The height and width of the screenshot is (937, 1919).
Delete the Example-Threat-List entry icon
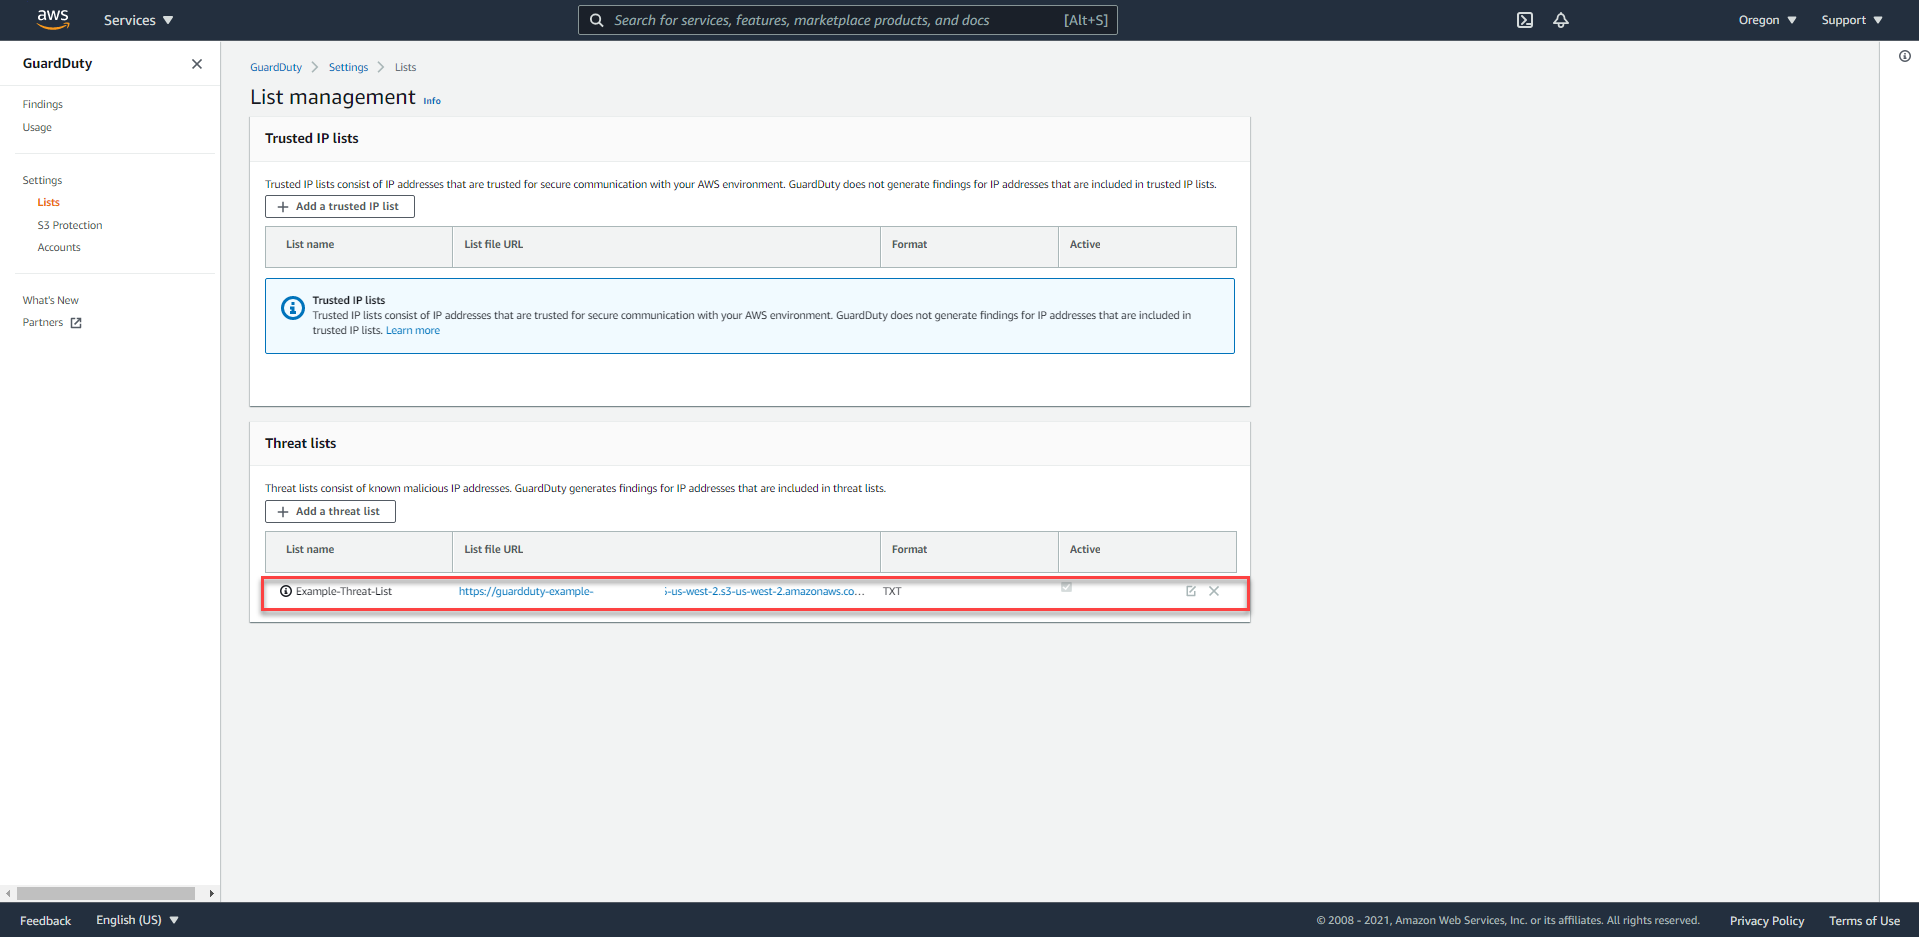(x=1214, y=591)
